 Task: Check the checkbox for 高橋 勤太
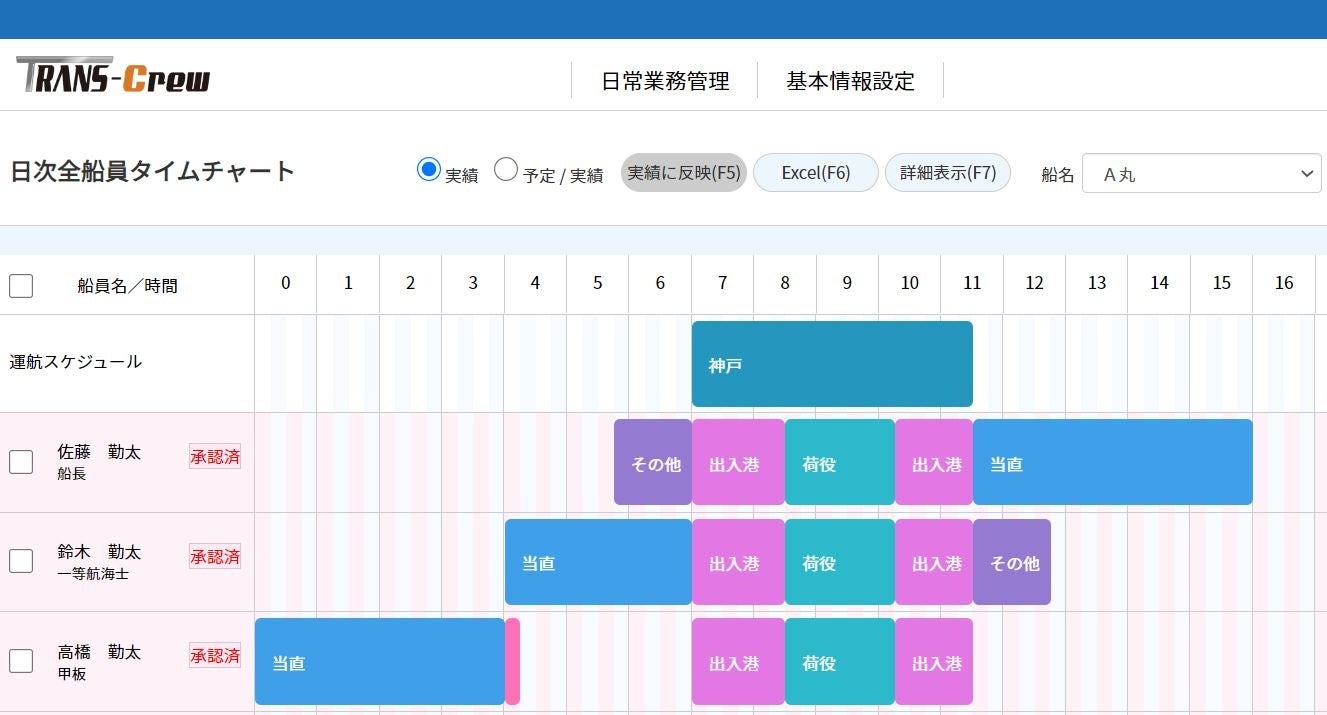tap(21, 661)
